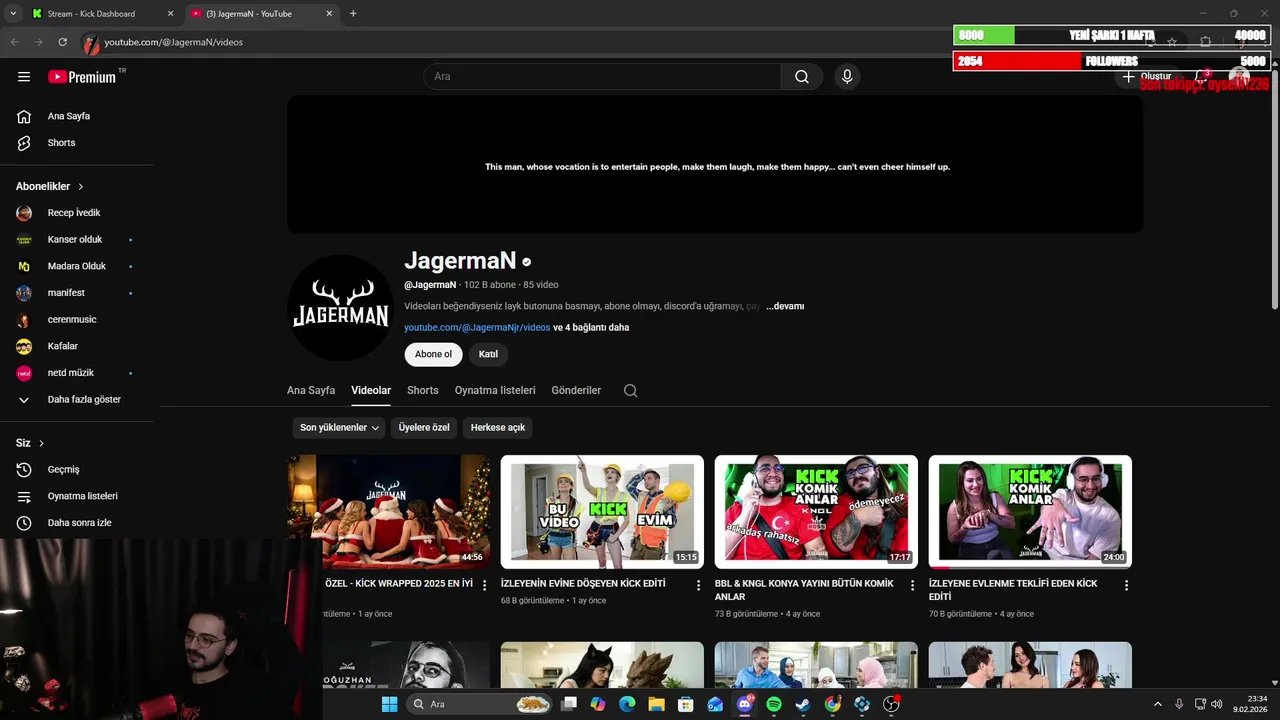Open youtube.com/@JagermaNjr/videos channel link
The width and height of the screenshot is (1280, 720).
click(x=477, y=328)
